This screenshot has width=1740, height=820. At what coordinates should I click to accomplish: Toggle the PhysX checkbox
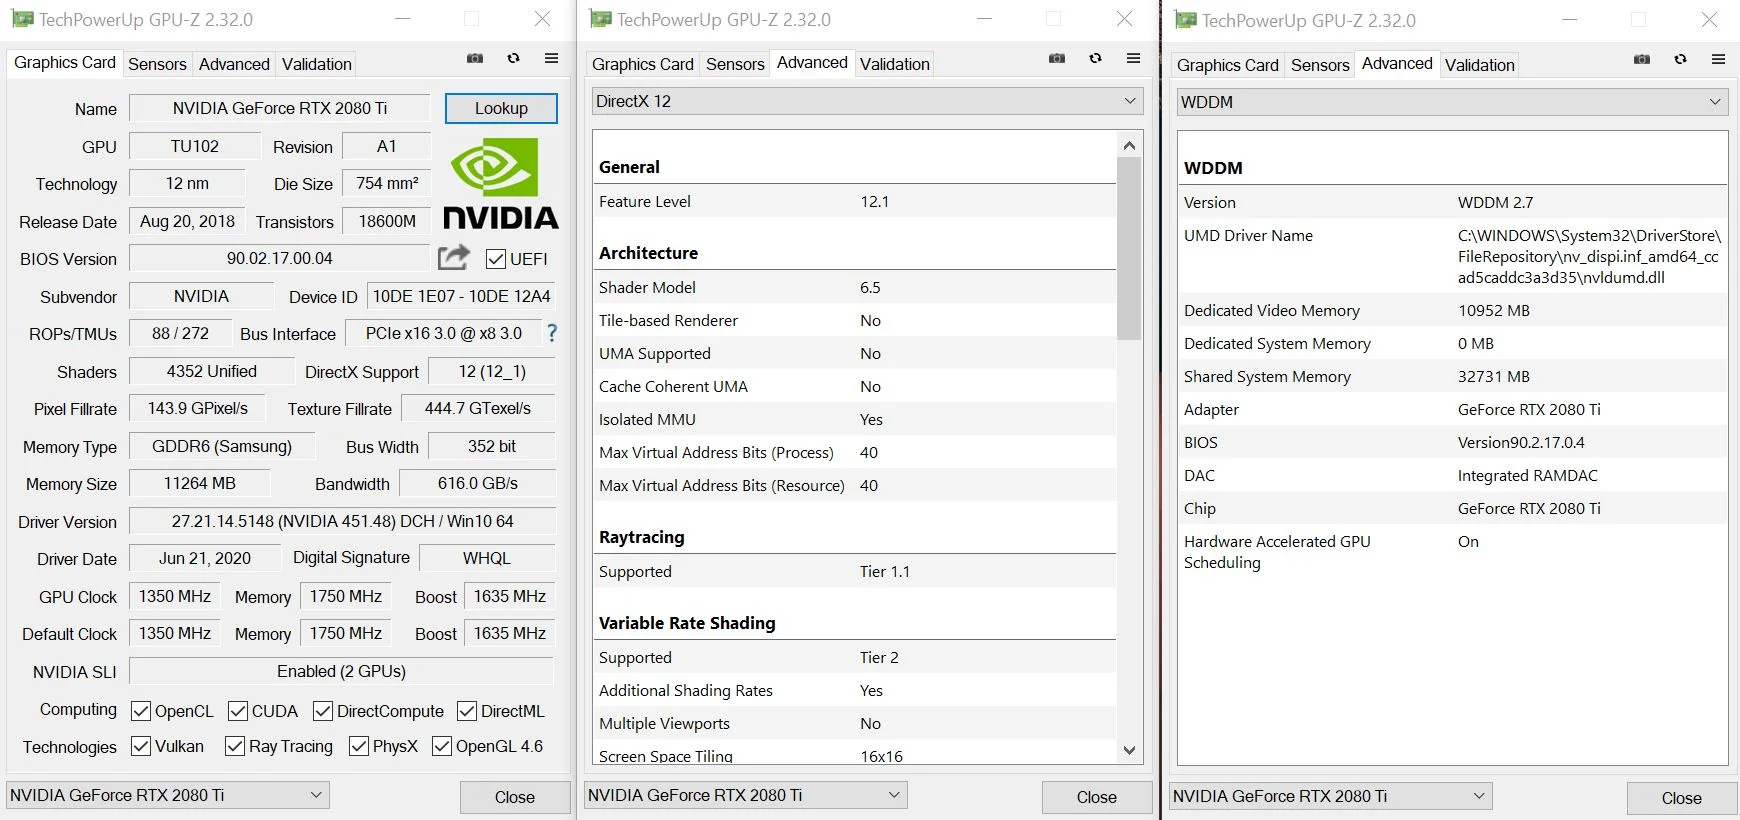click(359, 746)
